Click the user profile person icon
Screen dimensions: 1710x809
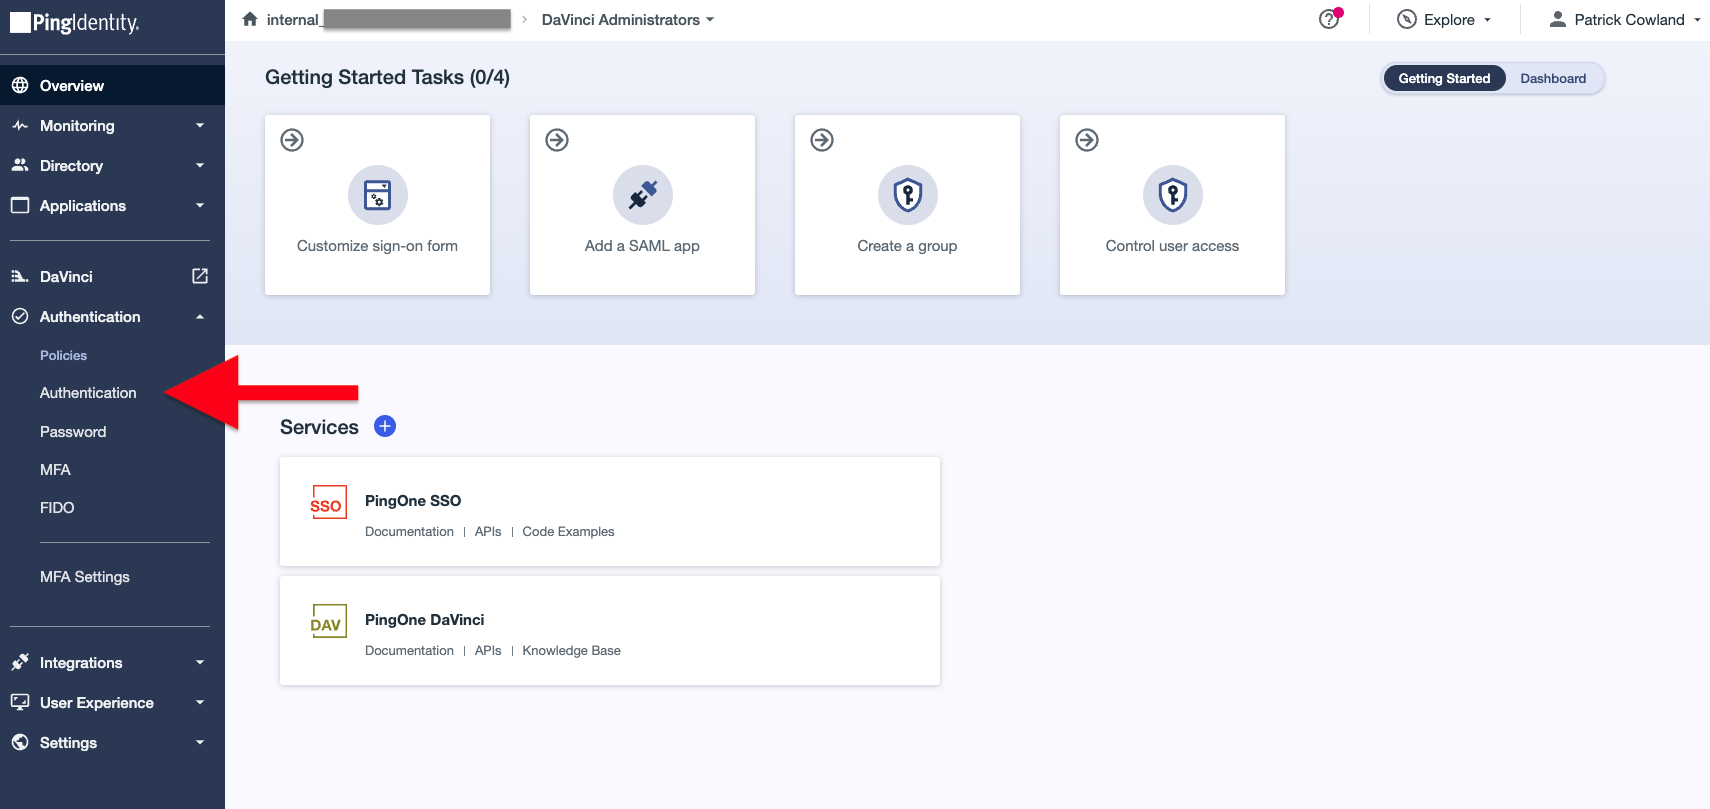pos(1557,19)
